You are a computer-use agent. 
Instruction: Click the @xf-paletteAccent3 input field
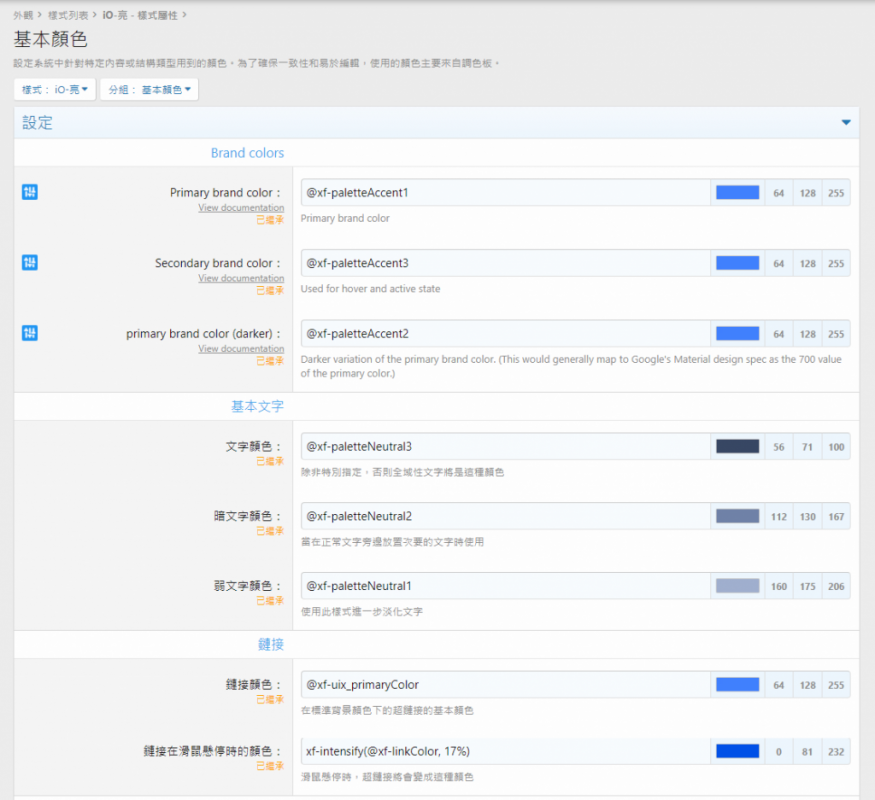pyautogui.click(x=505, y=263)
